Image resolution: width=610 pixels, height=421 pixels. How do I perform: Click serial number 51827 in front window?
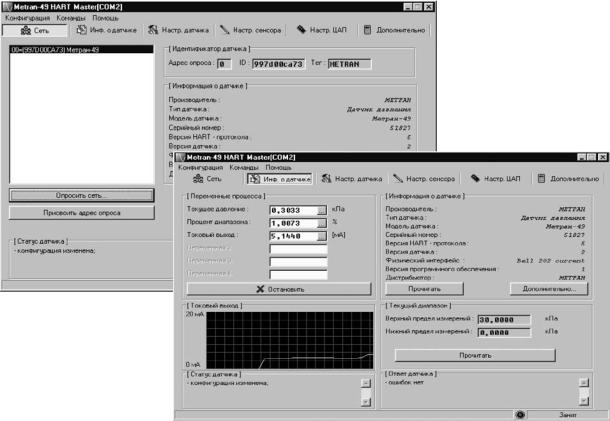pos(574,235)
